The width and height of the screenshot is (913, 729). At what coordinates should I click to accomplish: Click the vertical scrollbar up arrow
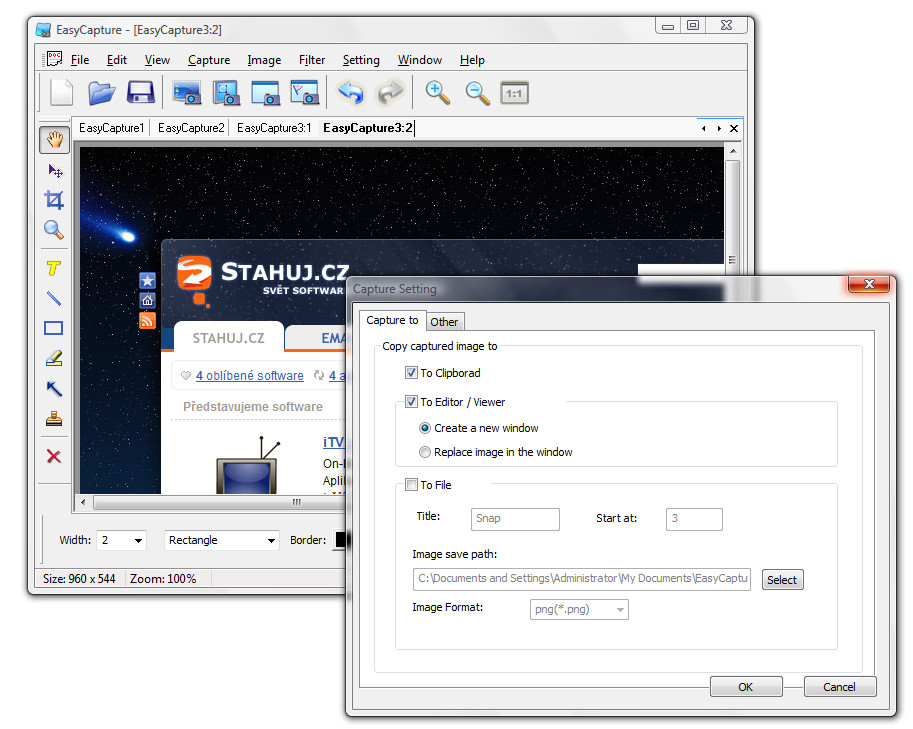[x=733, y=151]
